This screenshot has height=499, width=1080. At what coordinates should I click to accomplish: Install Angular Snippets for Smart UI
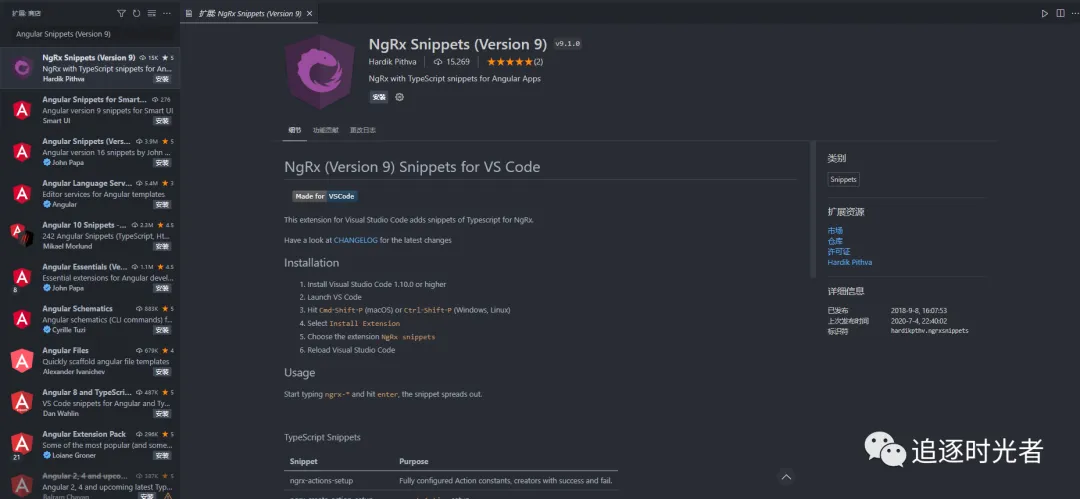click(162, 121)
